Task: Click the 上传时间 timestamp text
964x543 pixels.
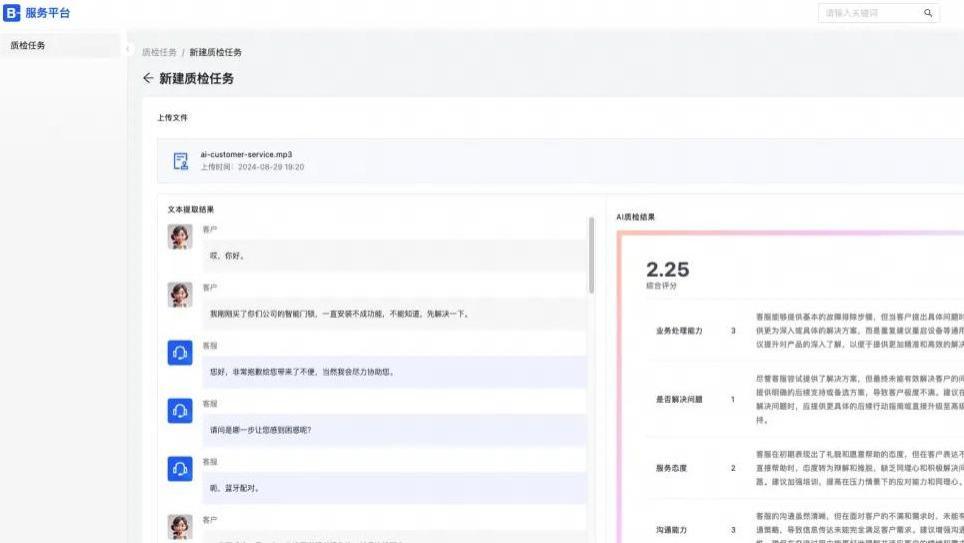Action: [252, 167]
